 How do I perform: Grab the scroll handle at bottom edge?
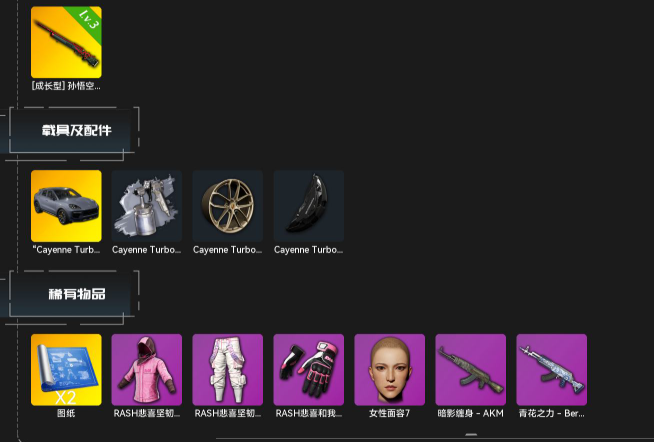pos(471,434)
